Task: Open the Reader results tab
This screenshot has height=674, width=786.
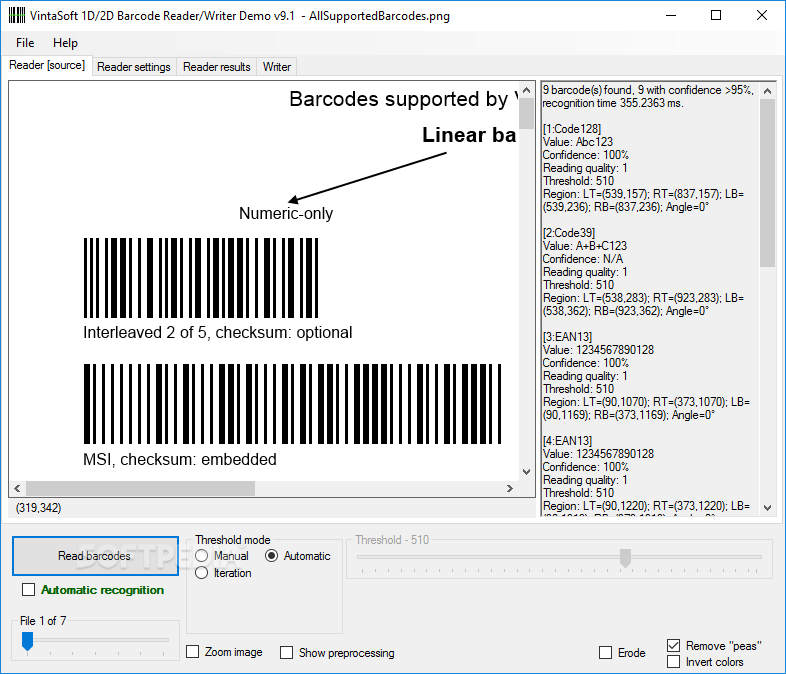Action: pyautogui.click(x=217, y=67)
